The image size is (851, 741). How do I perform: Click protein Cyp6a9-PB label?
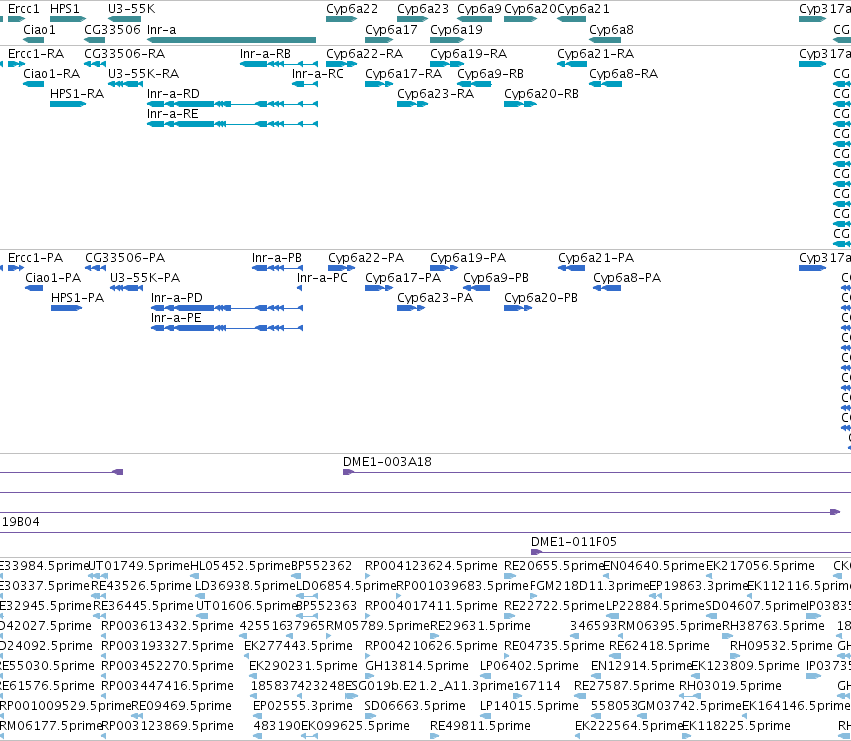(x=496, y=277)
